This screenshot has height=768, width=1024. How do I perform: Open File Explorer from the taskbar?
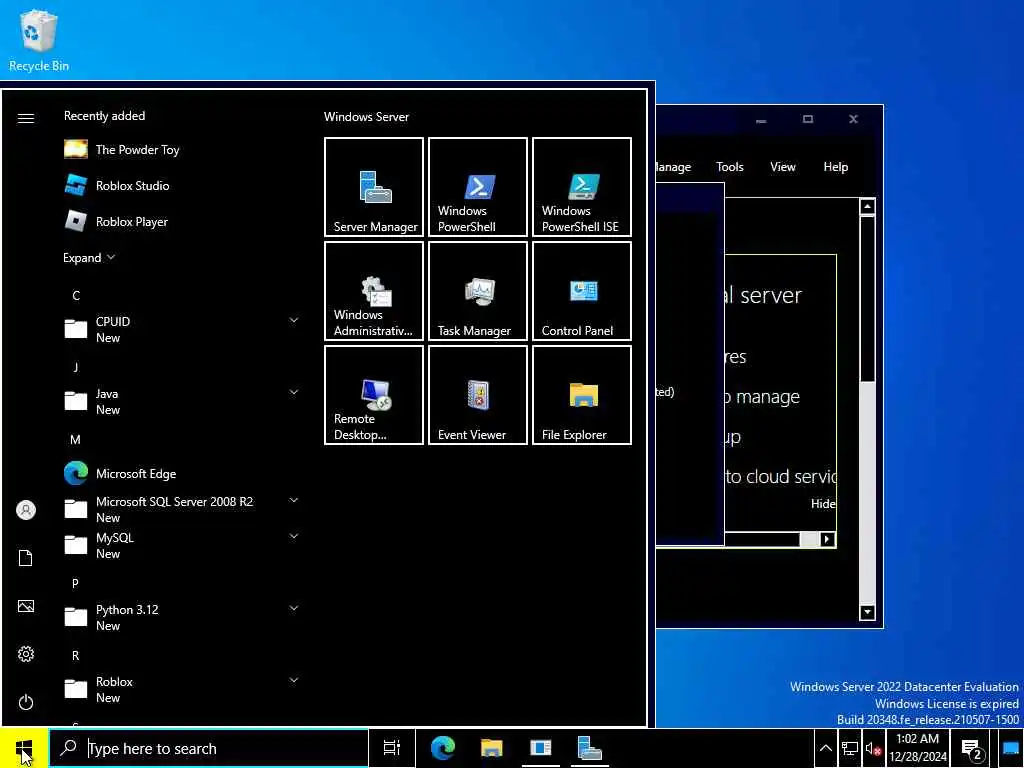[491, 748]
